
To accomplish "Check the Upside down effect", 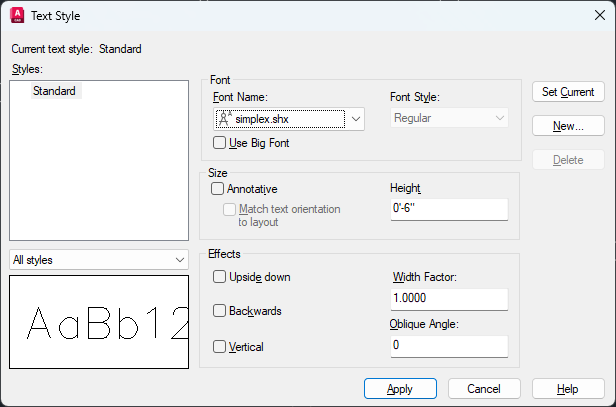I will [x=219, y=277].
